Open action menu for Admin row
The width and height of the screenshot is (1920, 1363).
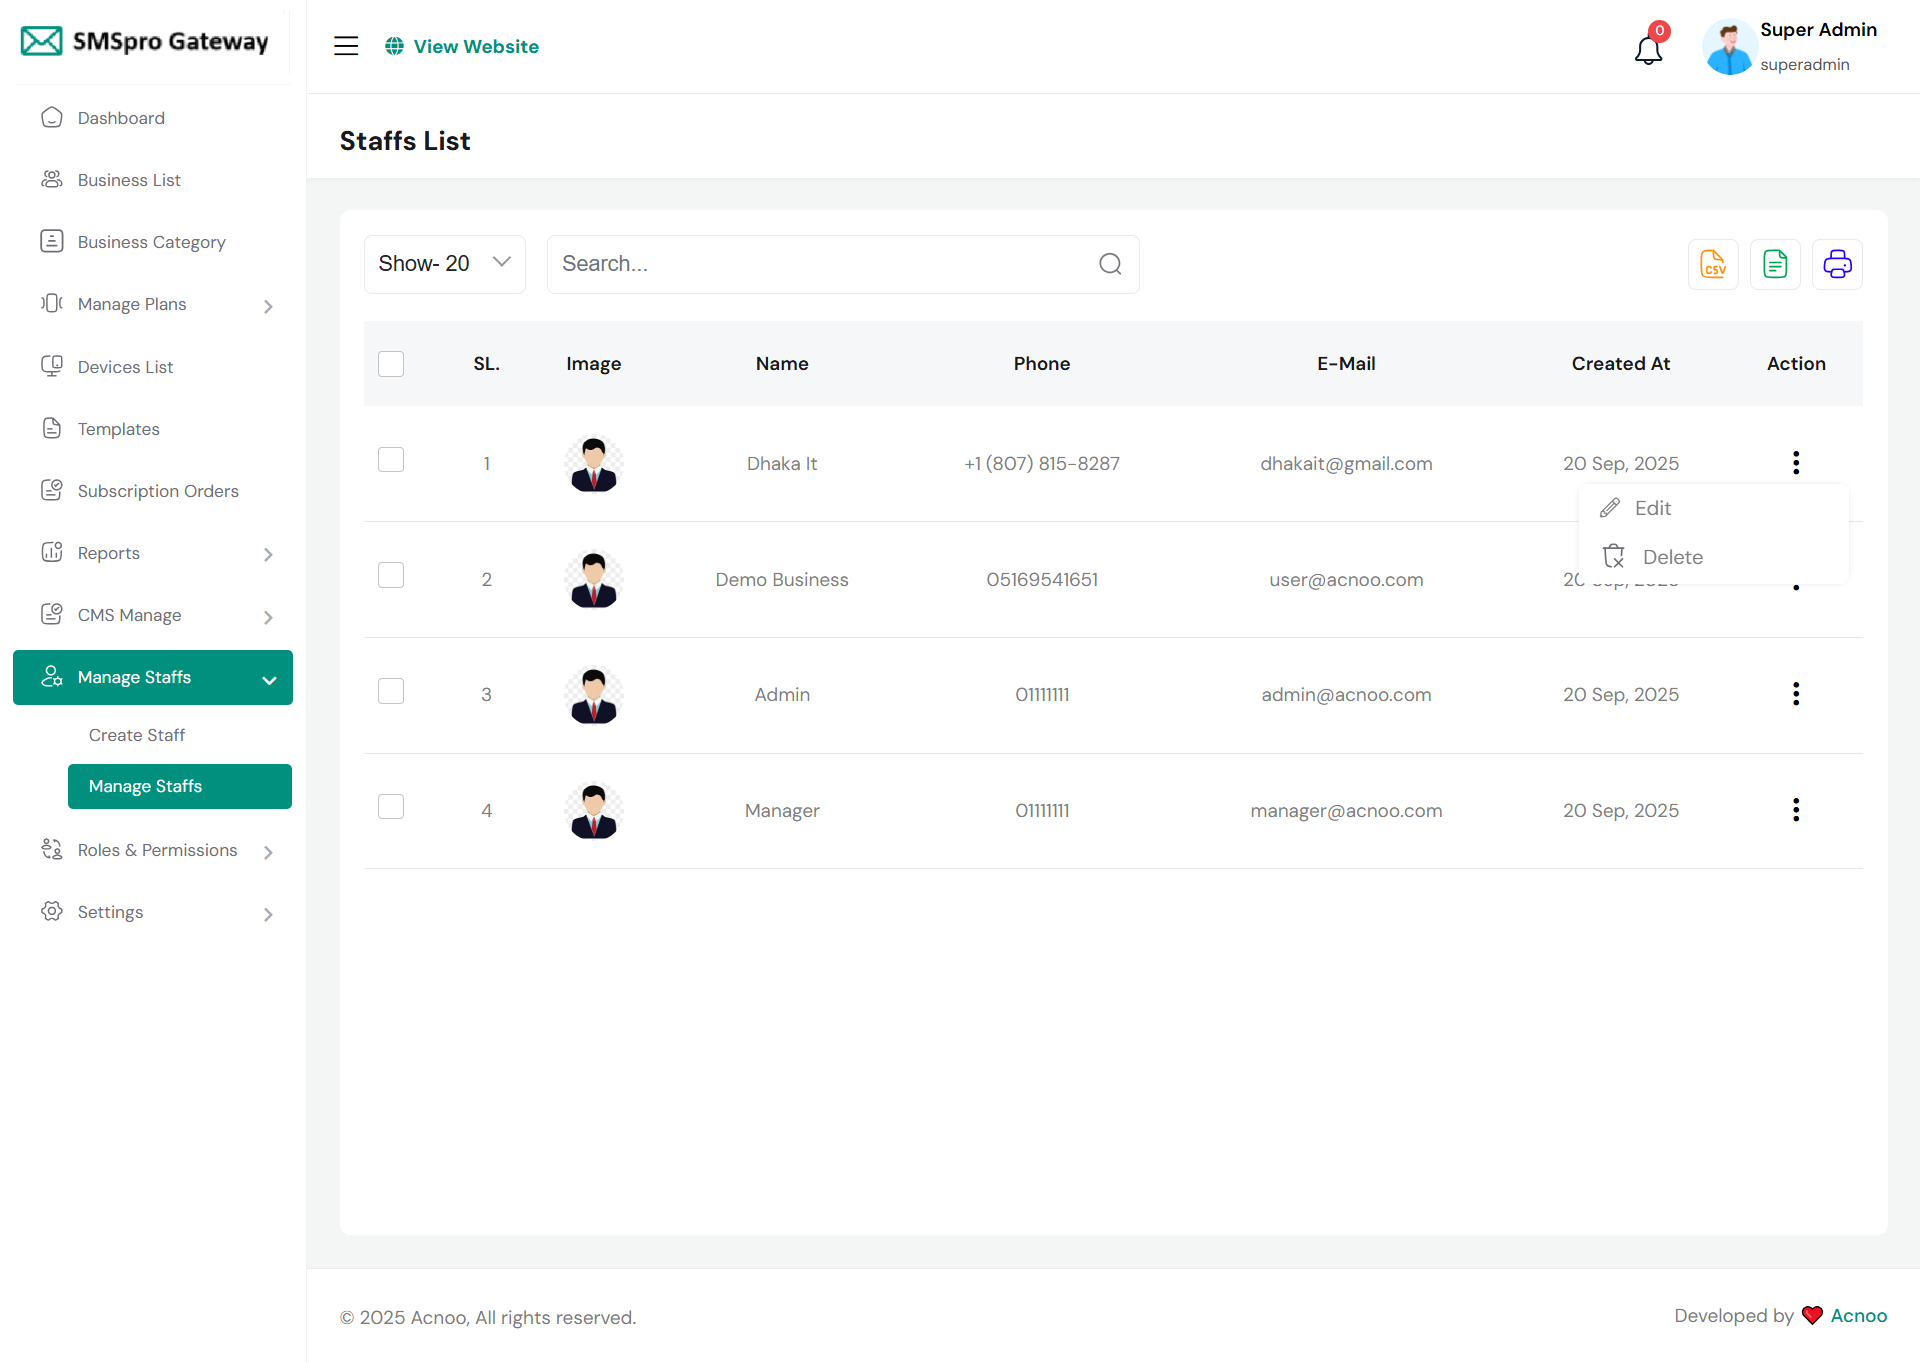(1796, 694)
